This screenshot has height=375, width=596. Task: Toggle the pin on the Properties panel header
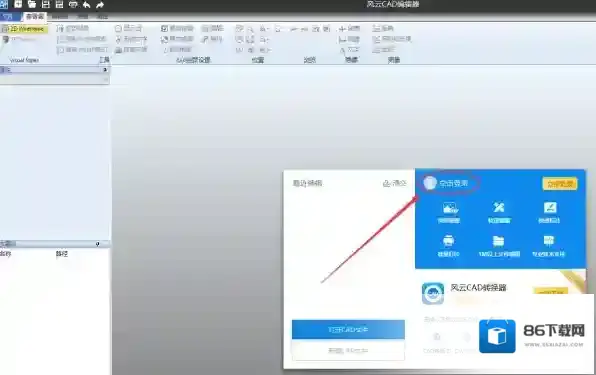click(105, 70)
